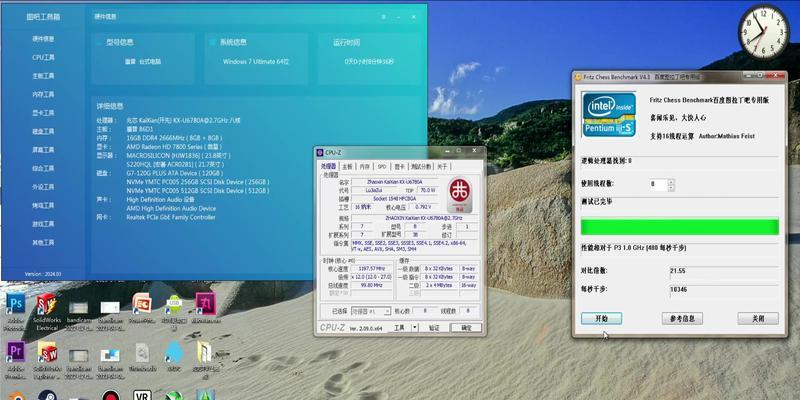Switch to CPU-Z 主板 tab

click(x=347, y=166)
